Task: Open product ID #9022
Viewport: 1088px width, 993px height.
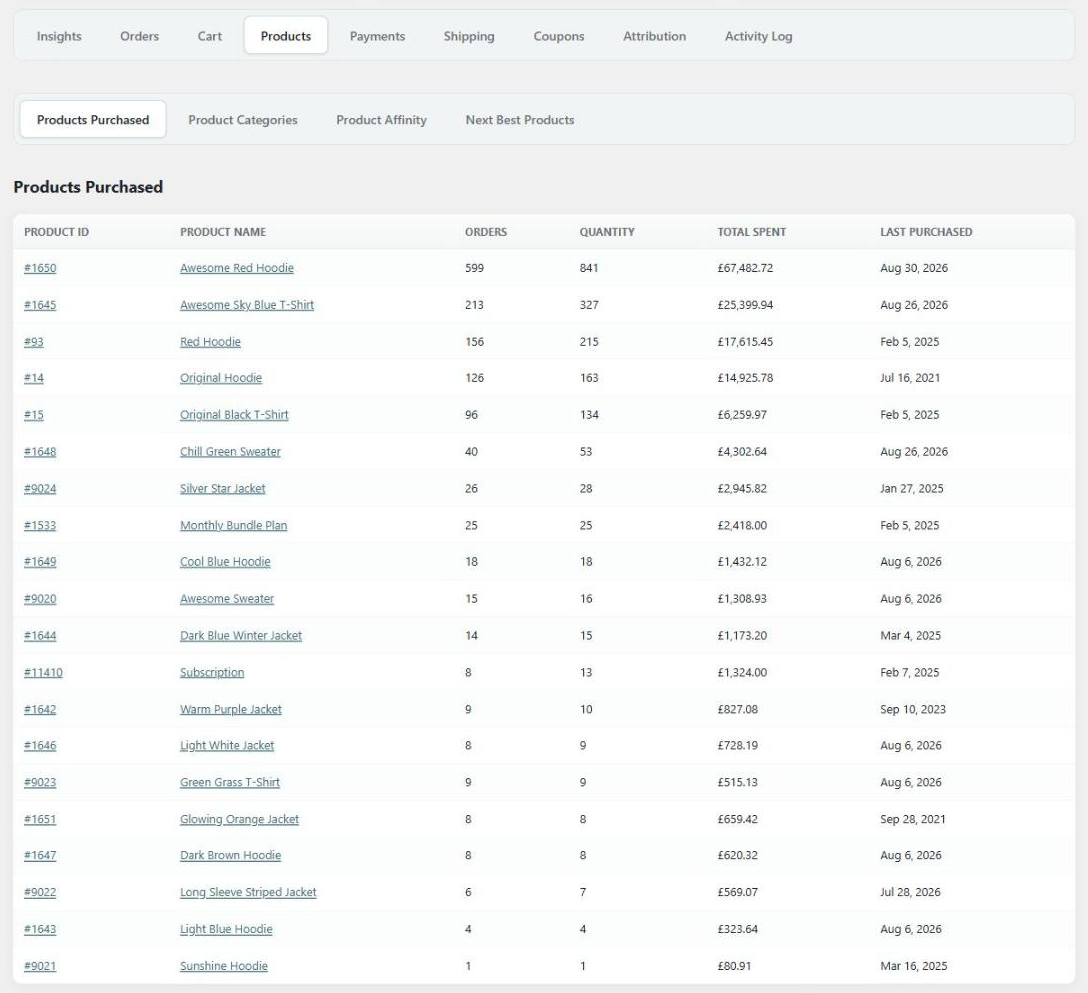Action: [40, 892]
